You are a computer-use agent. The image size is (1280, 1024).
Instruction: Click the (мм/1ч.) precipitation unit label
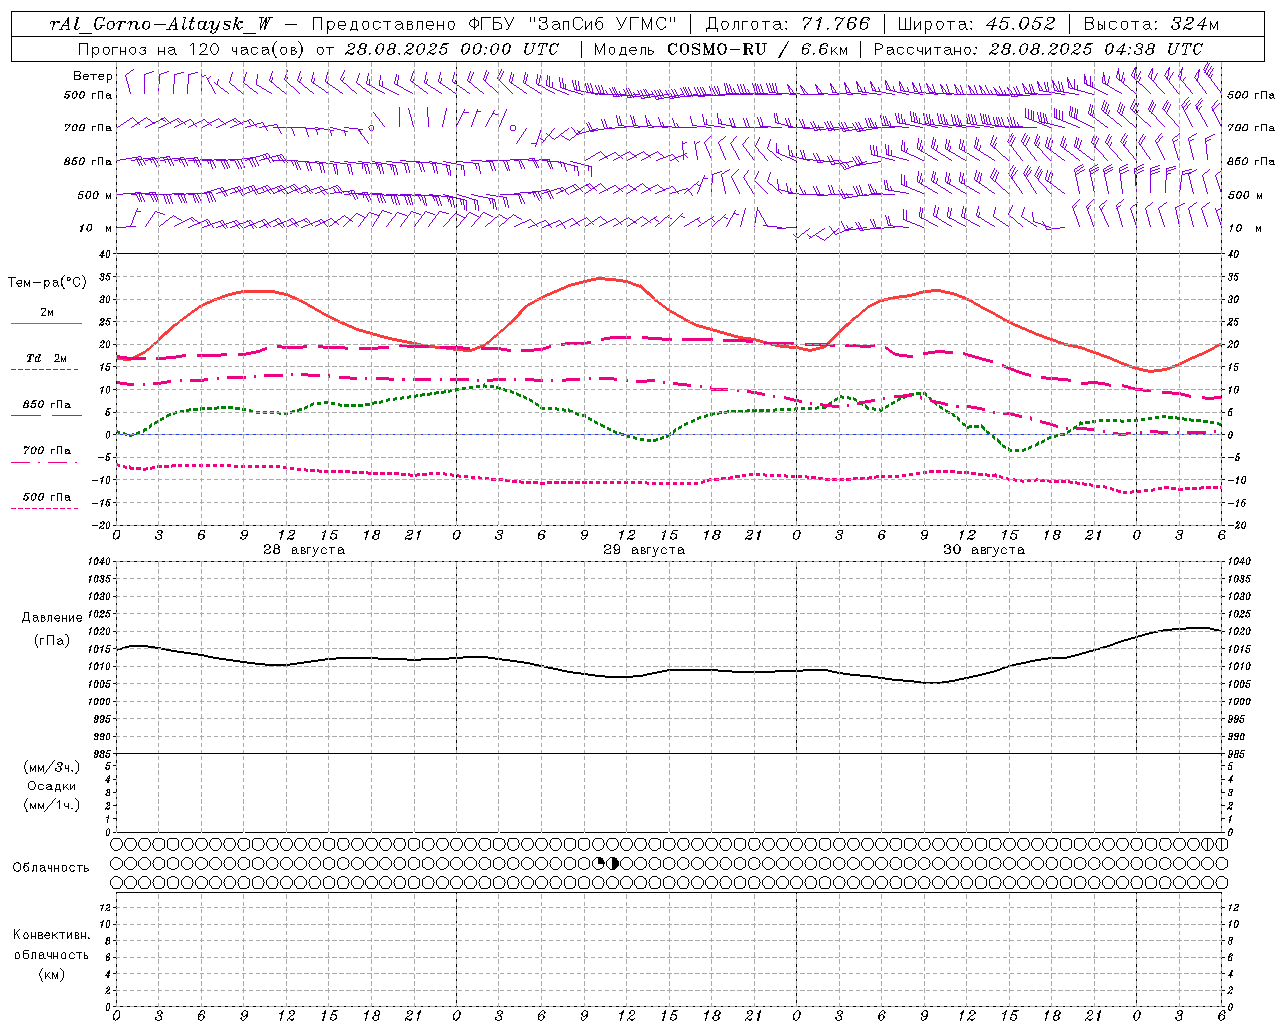pos(52,805)
